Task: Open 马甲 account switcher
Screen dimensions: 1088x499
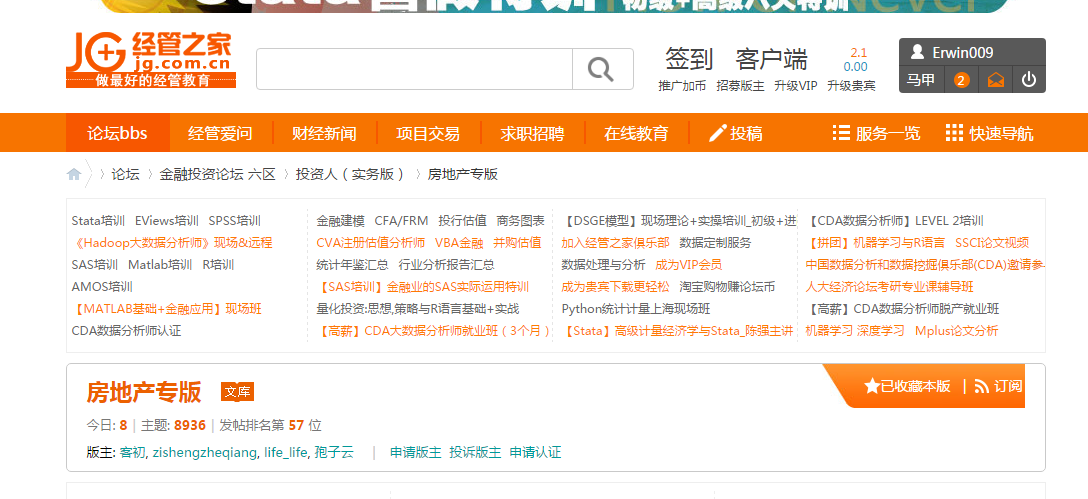Action: [921, 81]
